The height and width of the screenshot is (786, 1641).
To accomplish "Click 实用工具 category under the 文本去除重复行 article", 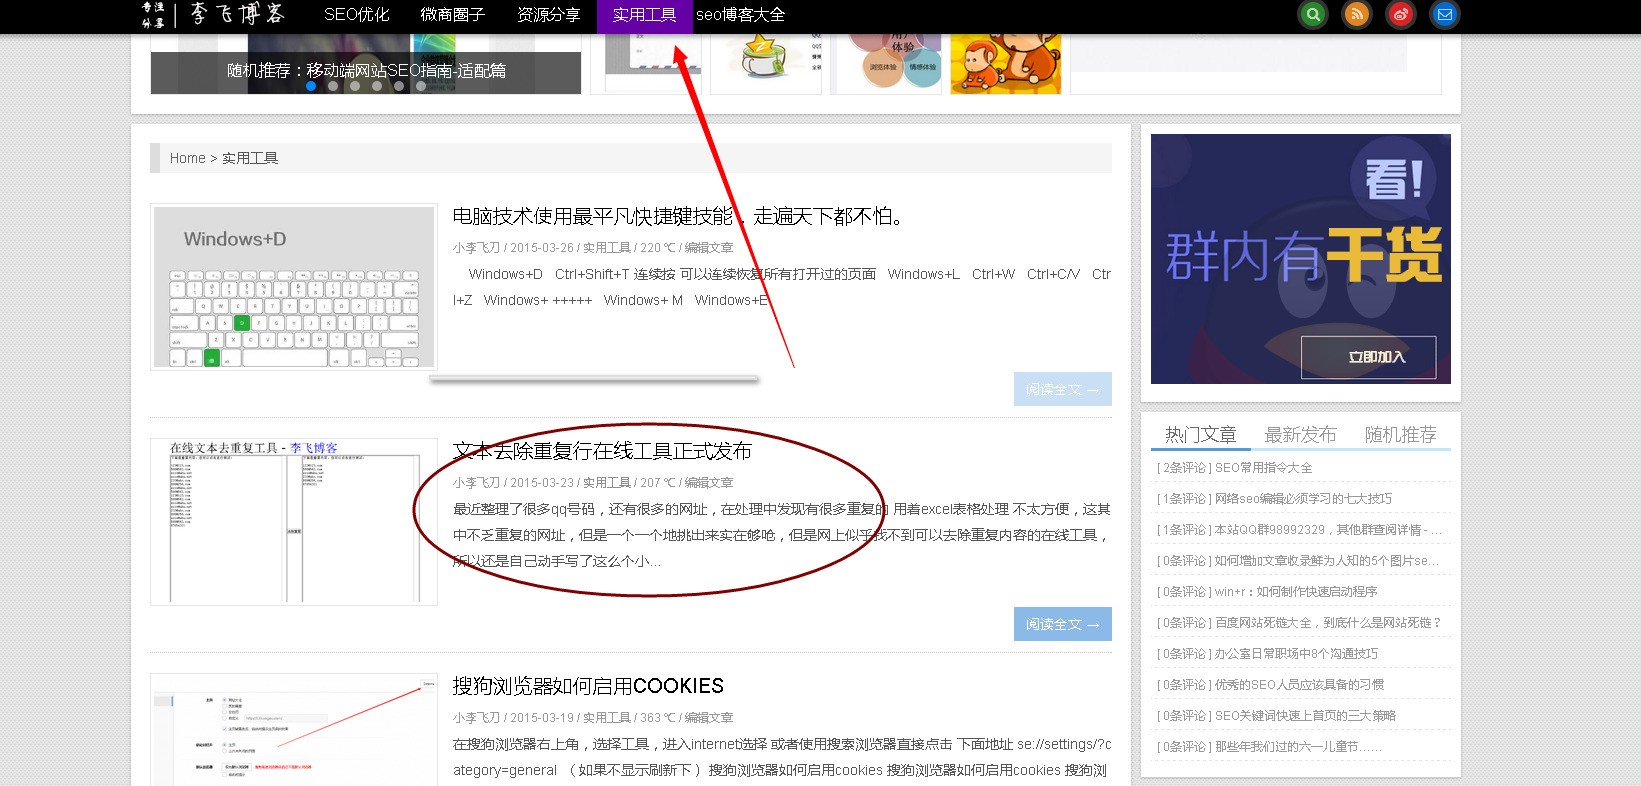I will click(x=607, y=483).
